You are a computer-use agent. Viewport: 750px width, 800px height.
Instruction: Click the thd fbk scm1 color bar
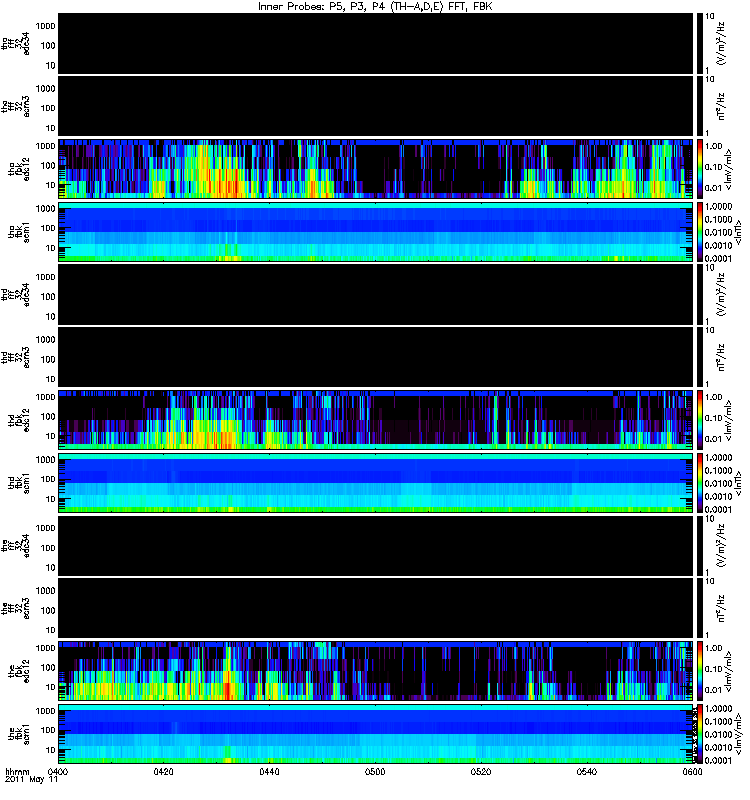coord(699,482)
